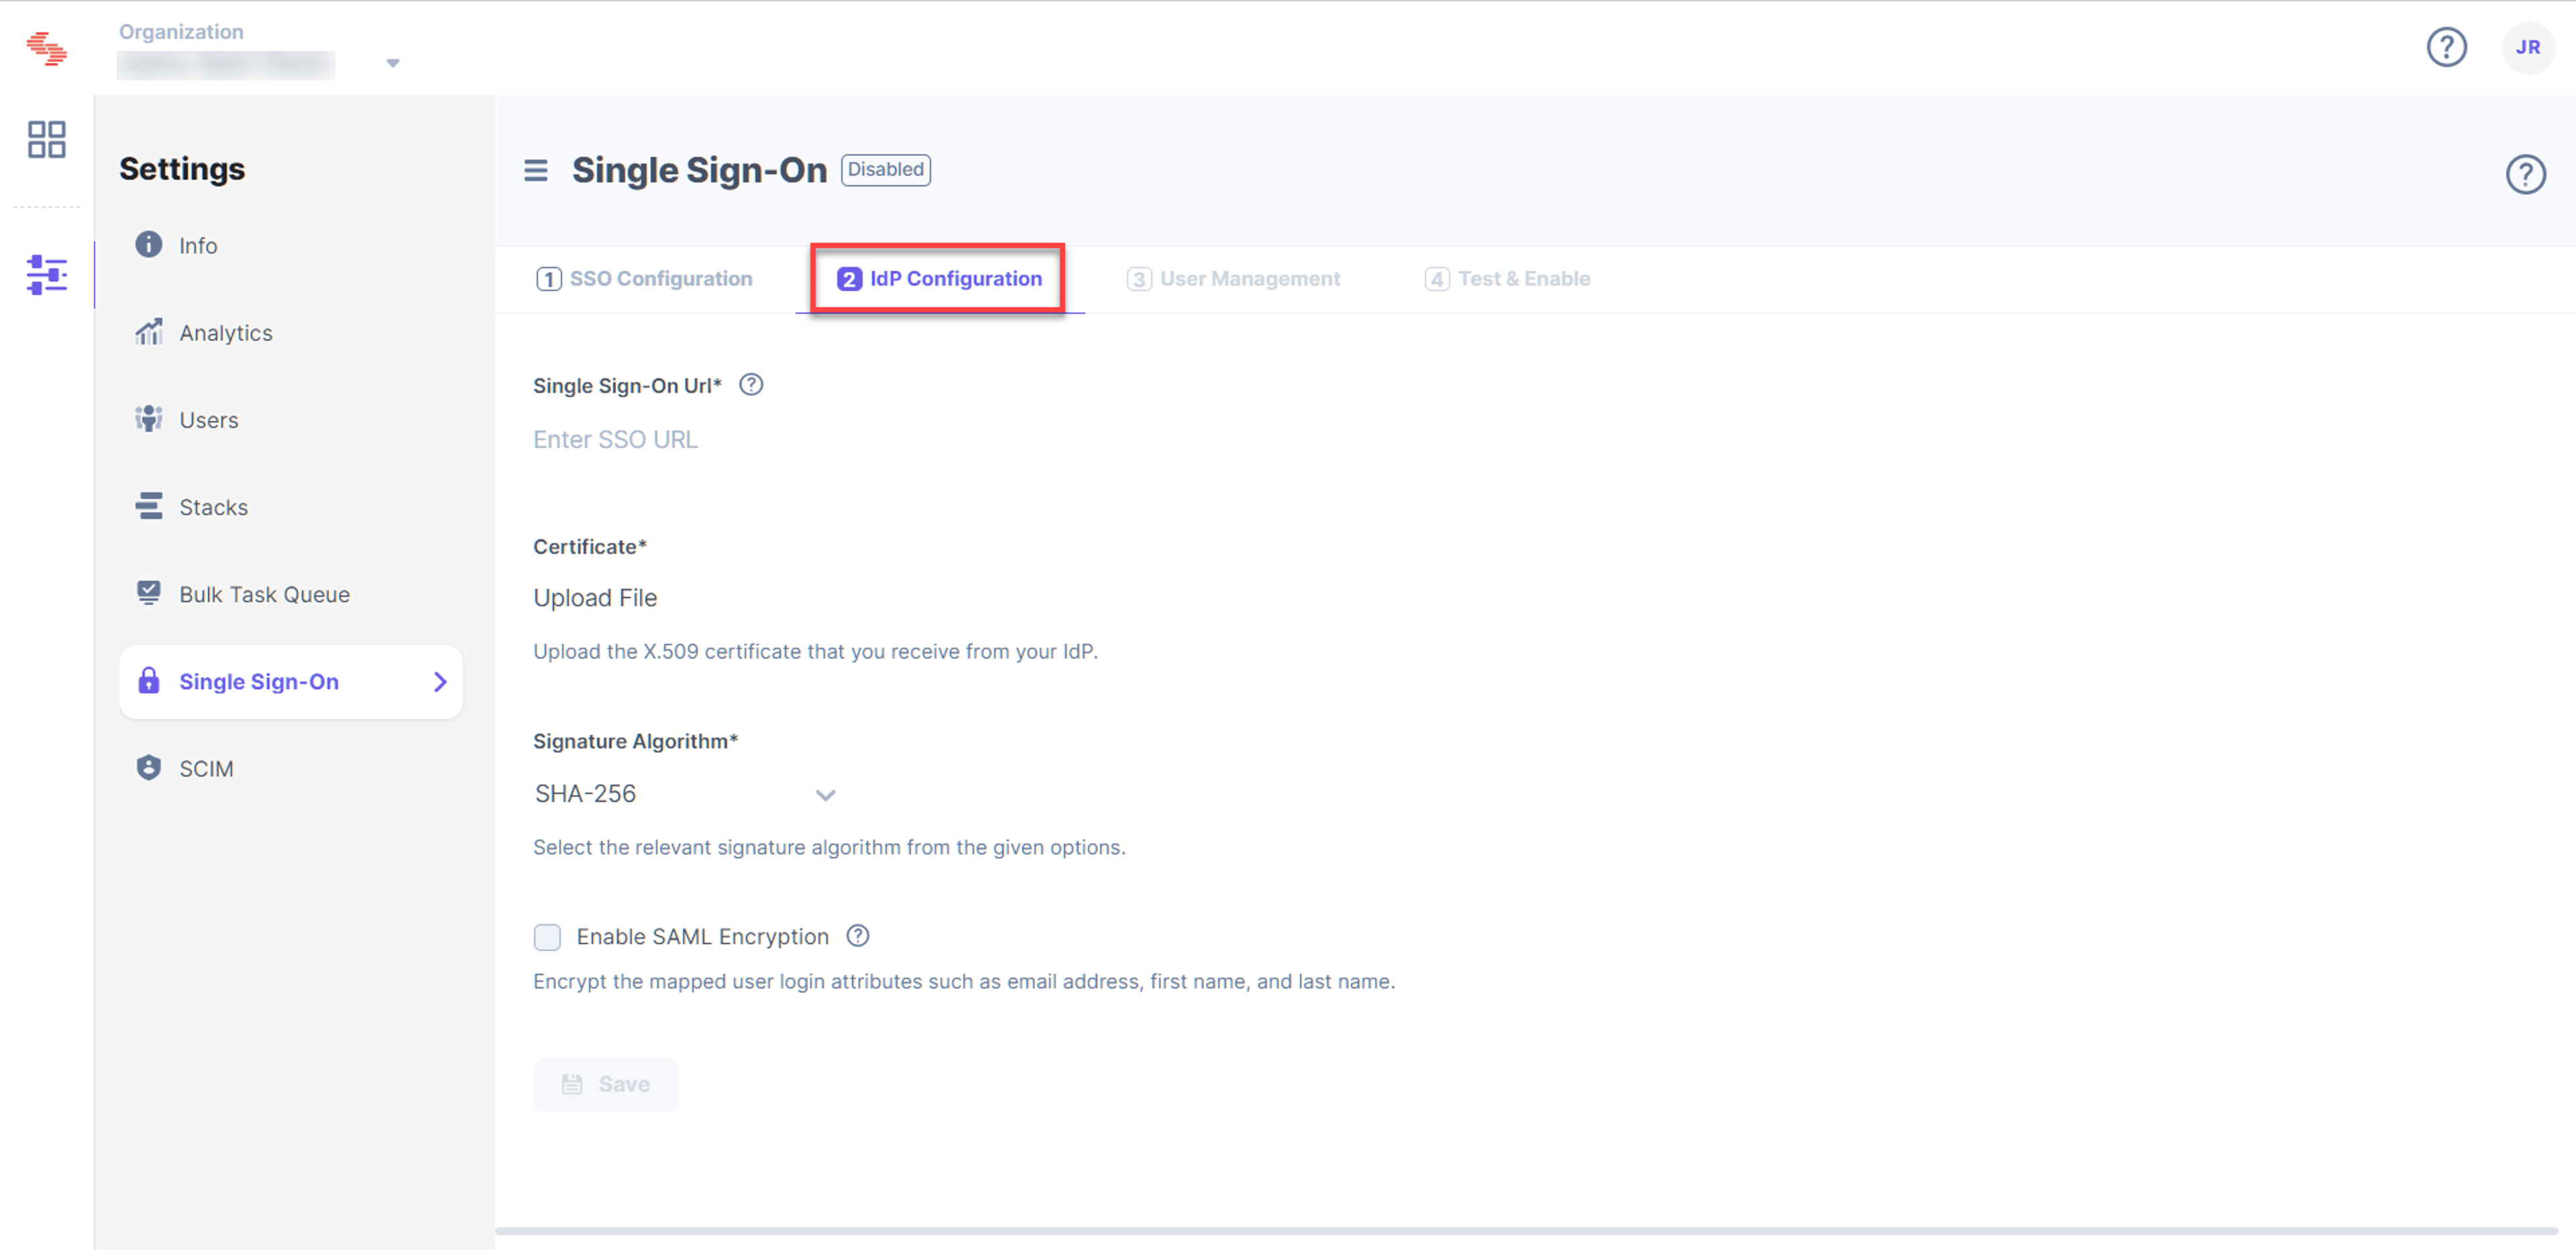Click the horizontal scrollbar at page bottom
Viewport: 2576px width, 1250px height.
[1525, 1231]
